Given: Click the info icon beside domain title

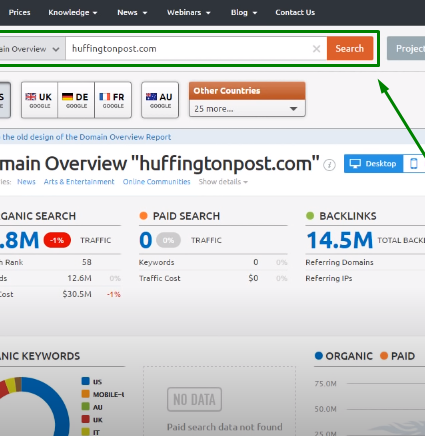Looking at the screenshot, I should click(329, 165).
